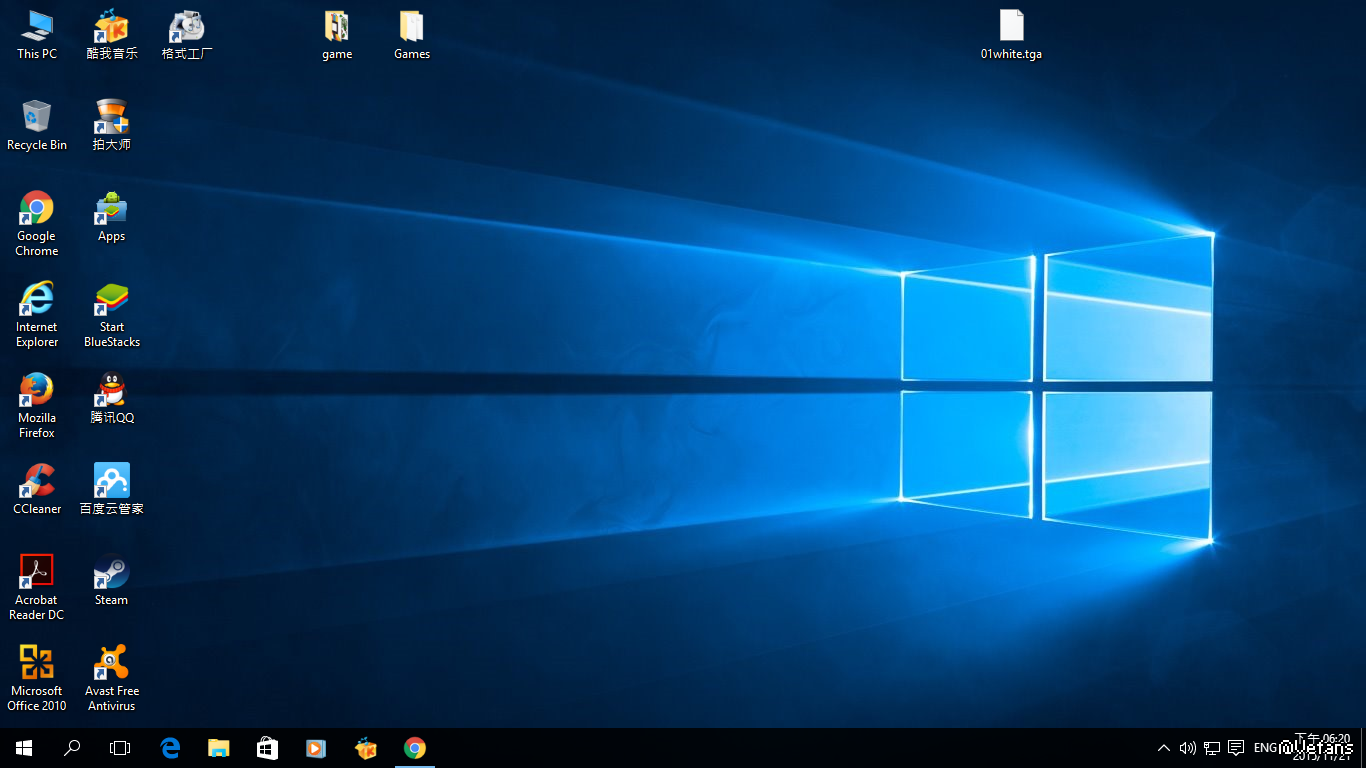Select the Google Chrome desktop shortcut
Viewport: 1366px width, 768px height.
37,209
